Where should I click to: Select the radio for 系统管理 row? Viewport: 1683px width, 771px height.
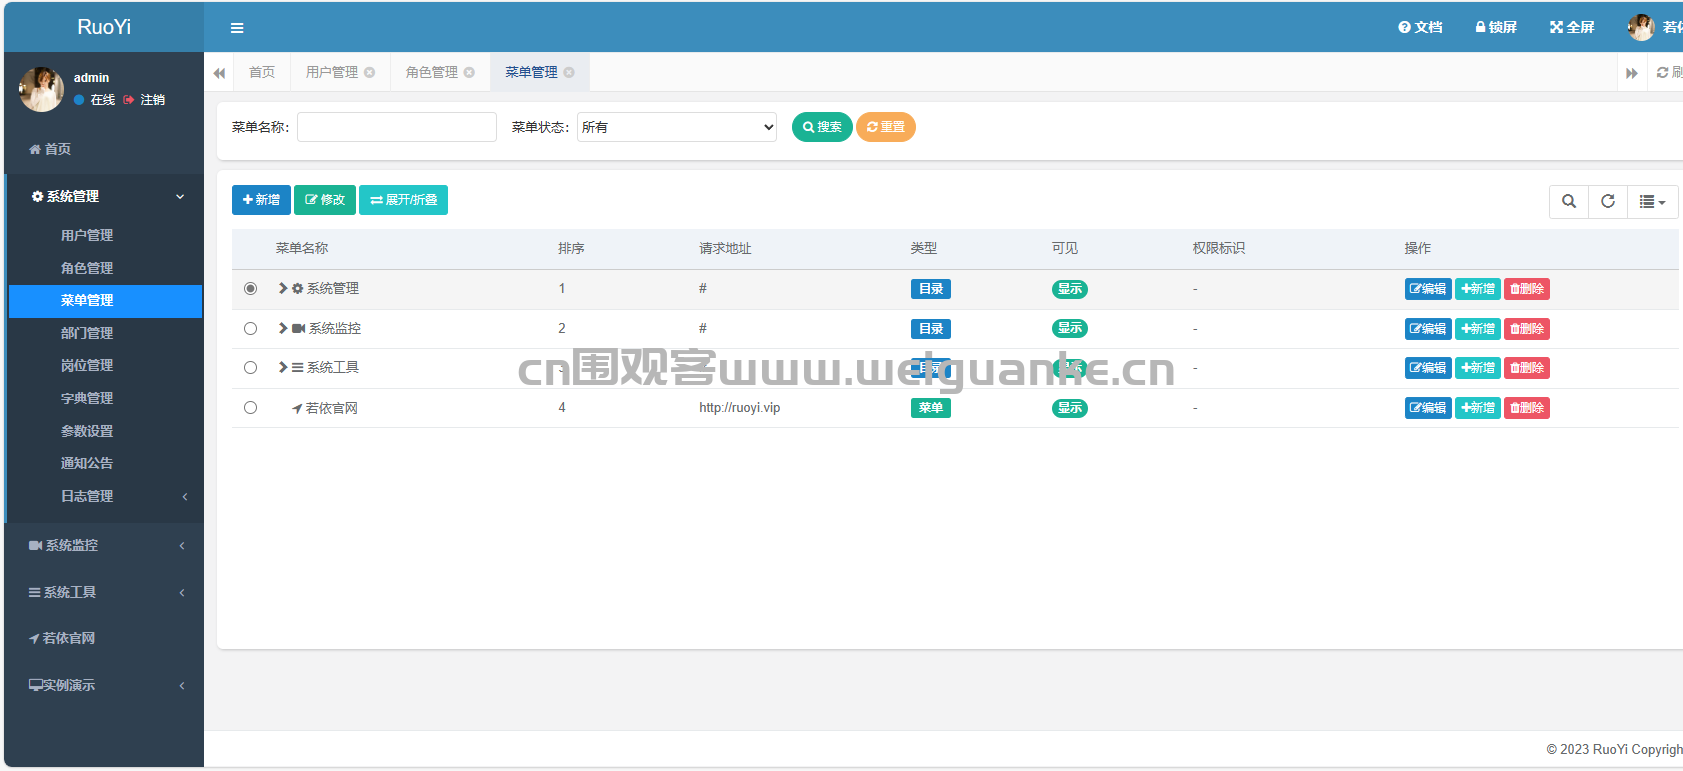click(x=250, y=288)
